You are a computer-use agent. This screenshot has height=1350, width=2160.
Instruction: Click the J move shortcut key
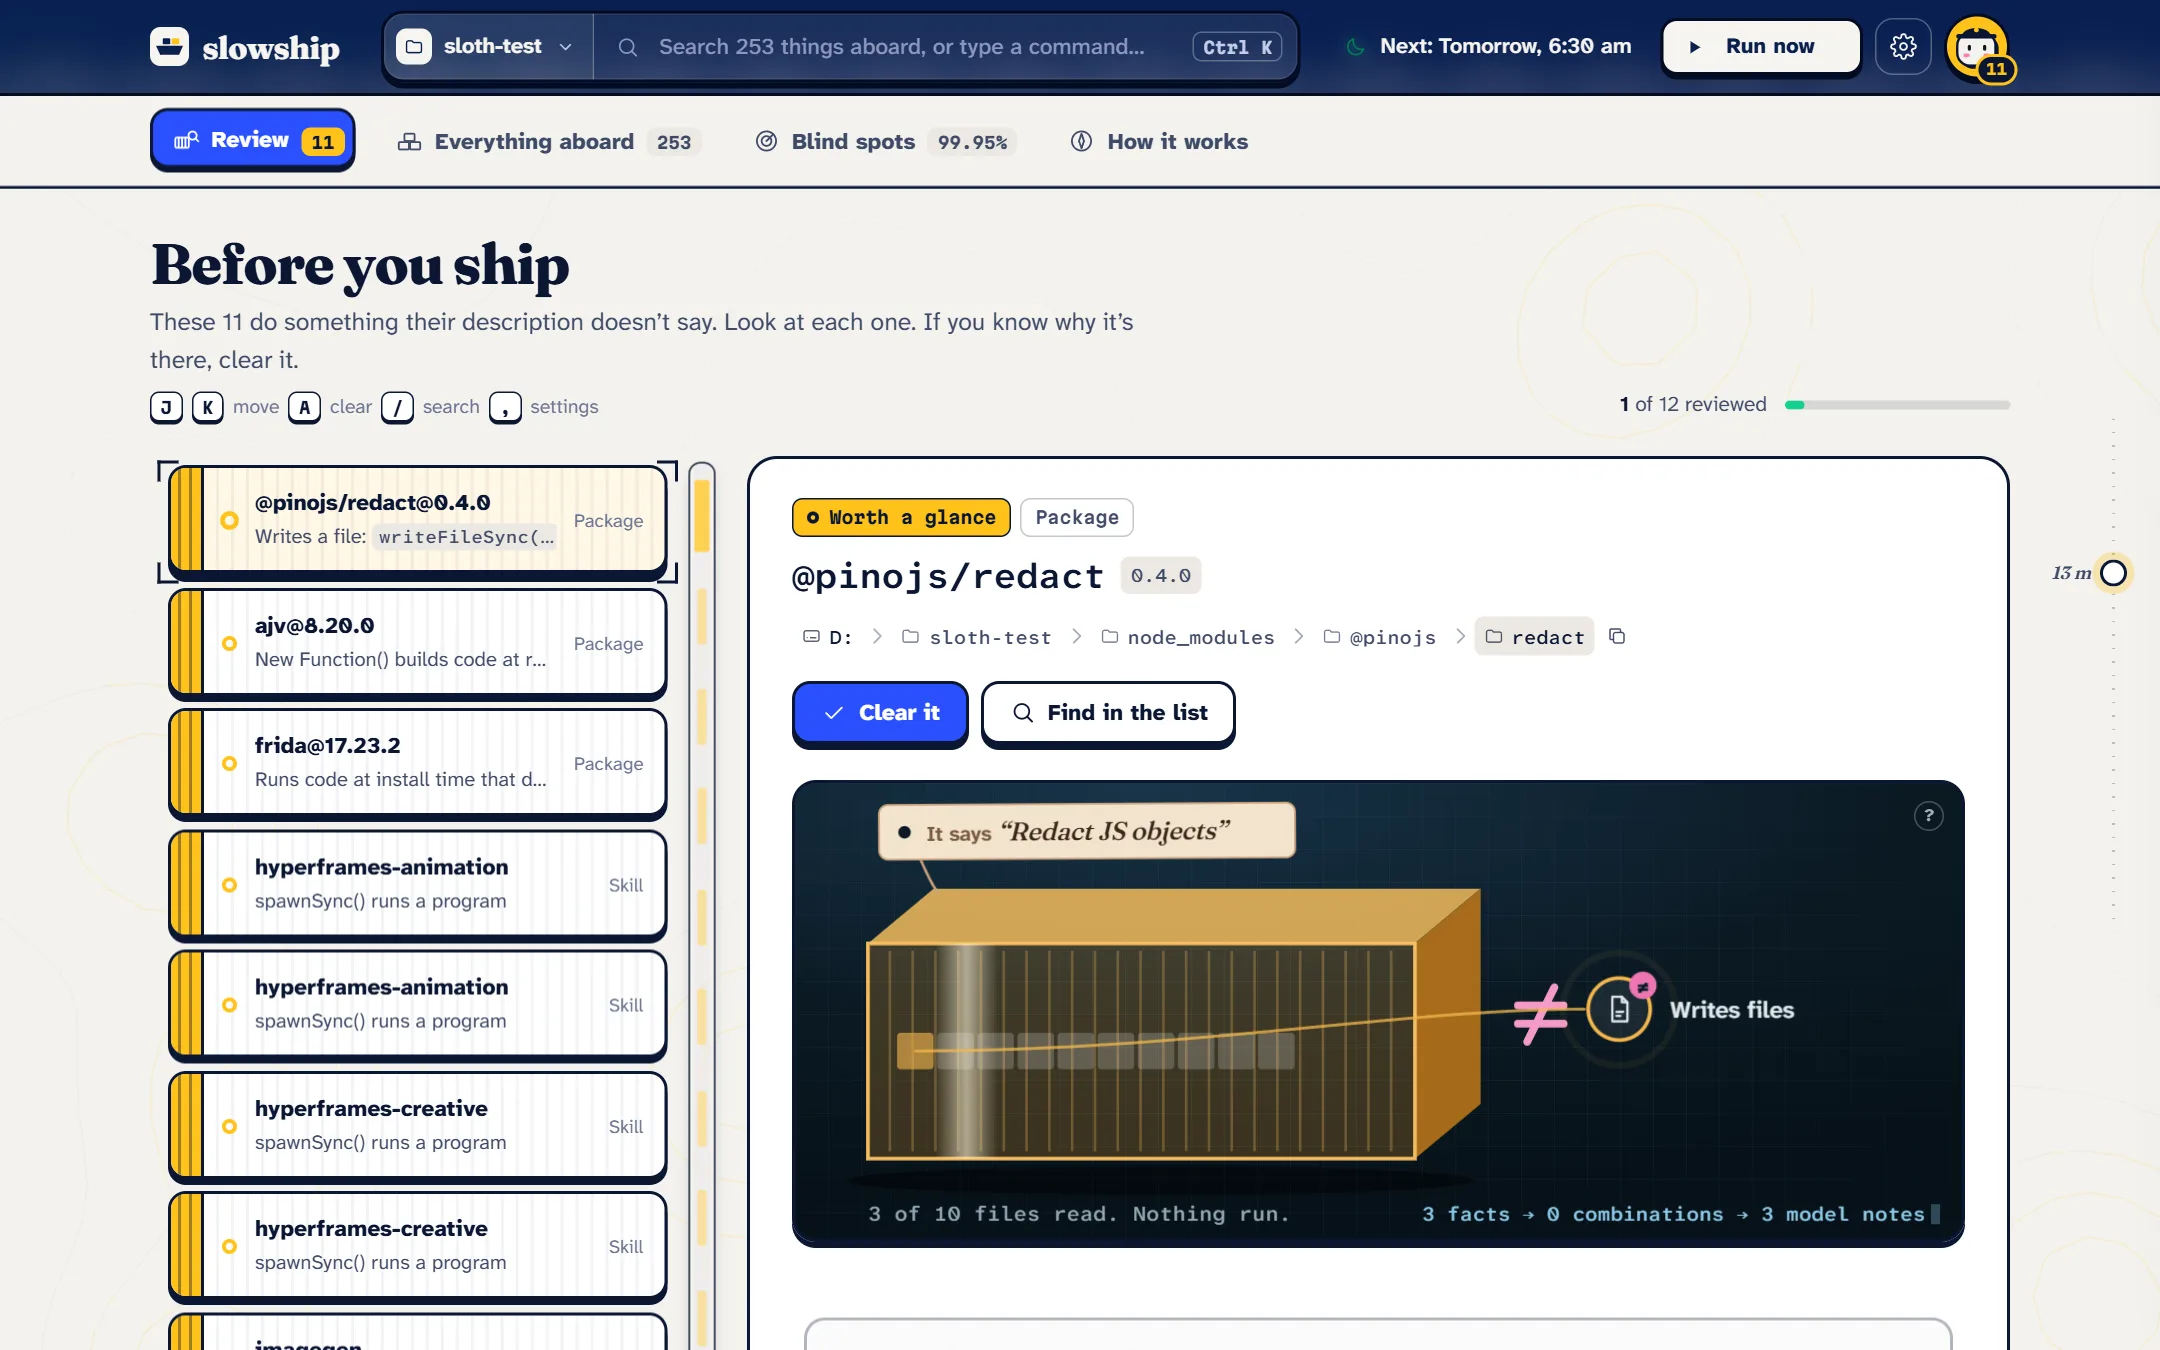pyautogui.click(x=166, y=407)
